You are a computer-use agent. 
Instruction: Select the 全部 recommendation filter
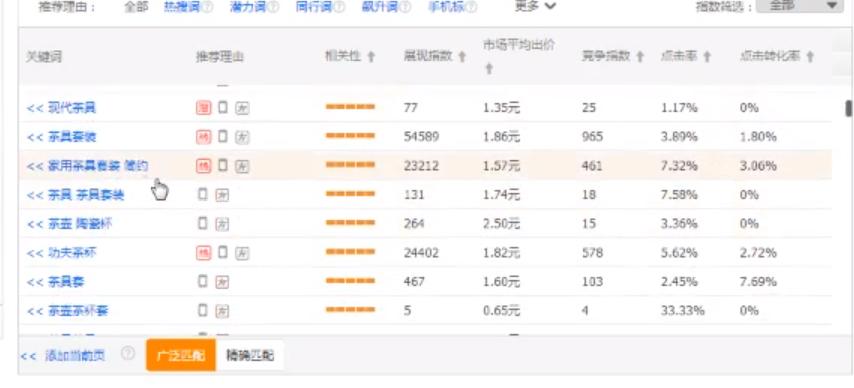tap(136, 7)
